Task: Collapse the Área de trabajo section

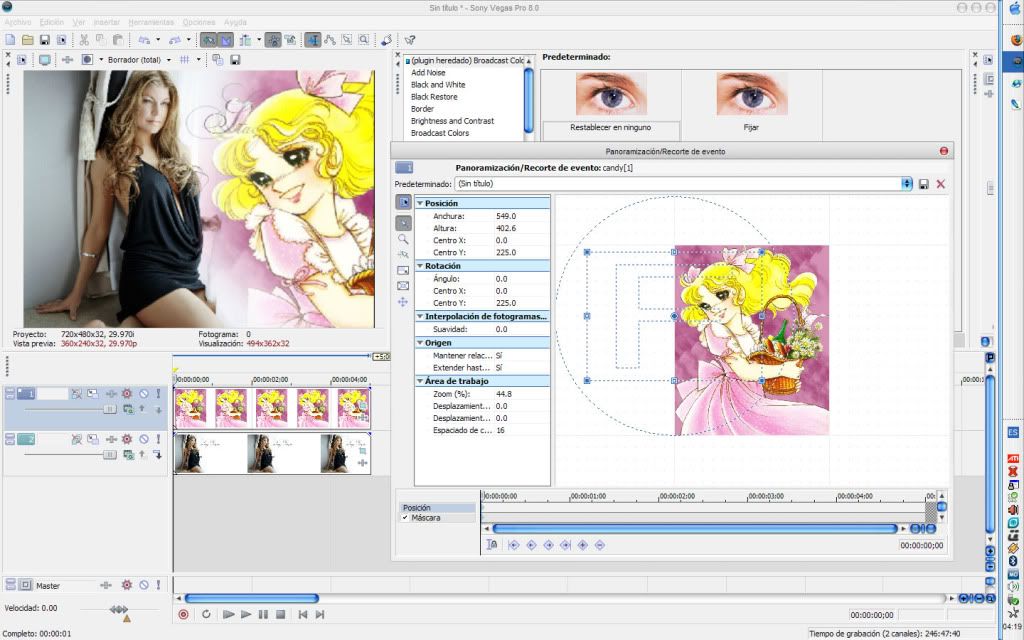Action: tap(420, 381)
